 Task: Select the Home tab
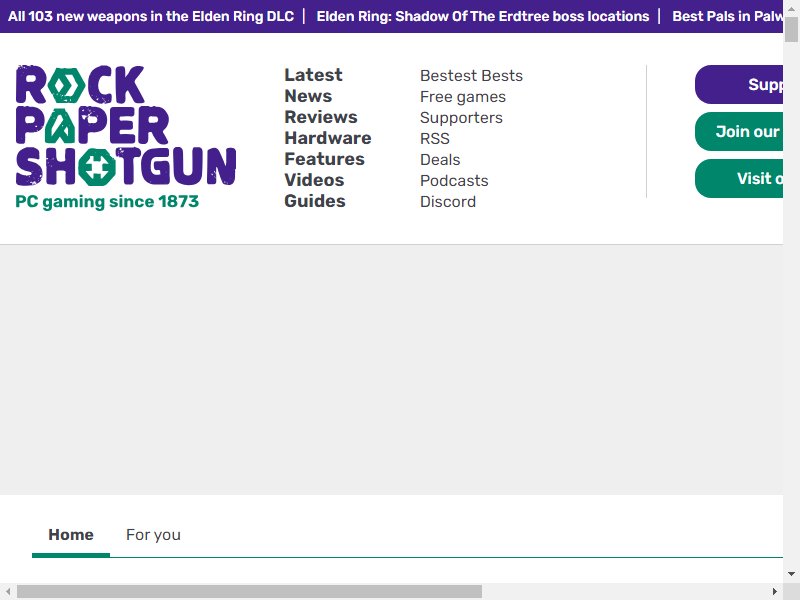pos(71,535)
